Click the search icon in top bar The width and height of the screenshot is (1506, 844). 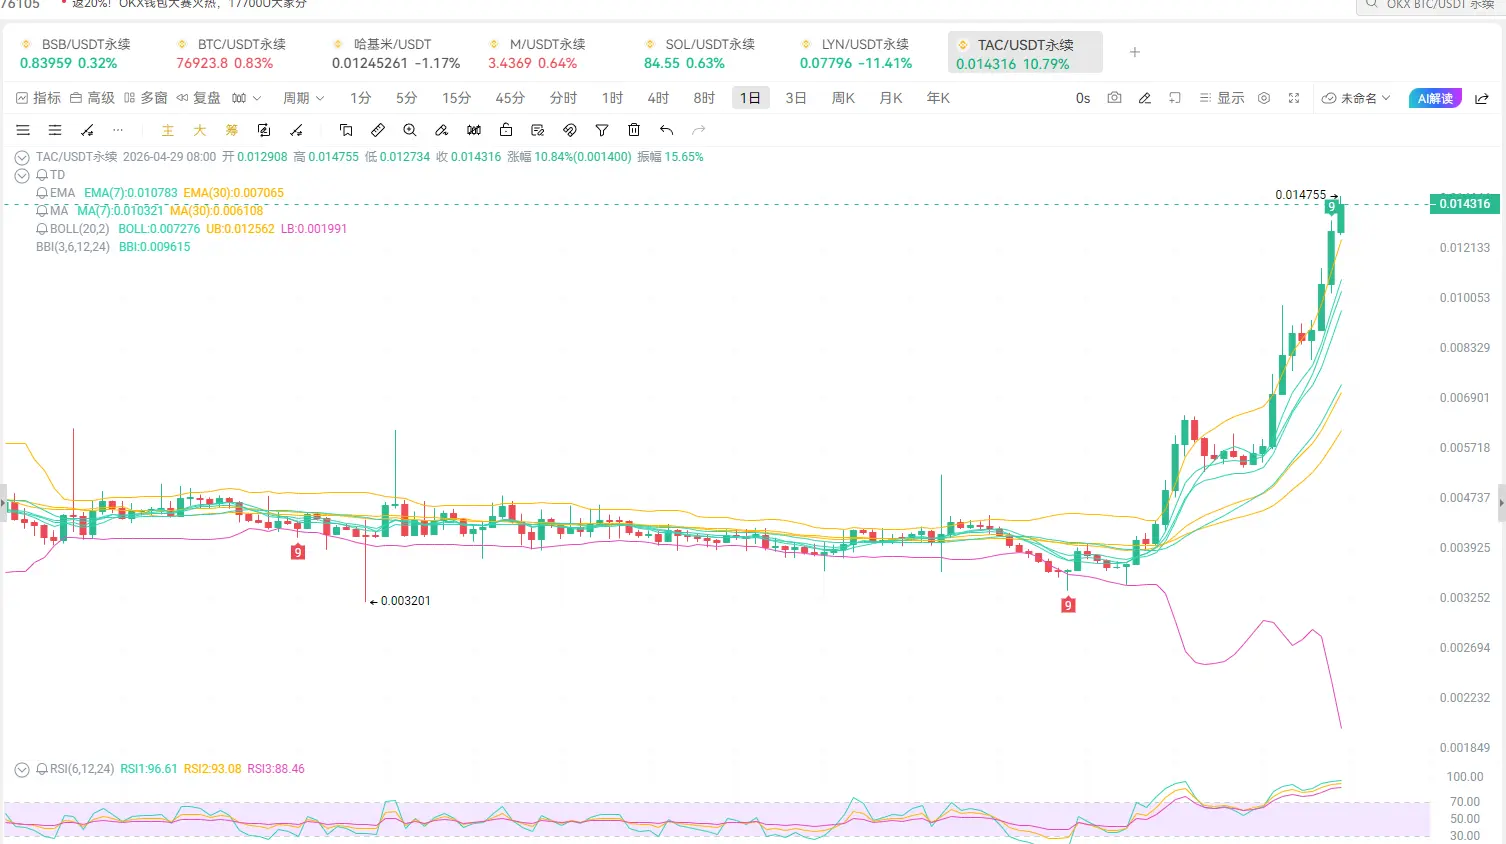click(1370, 5)
